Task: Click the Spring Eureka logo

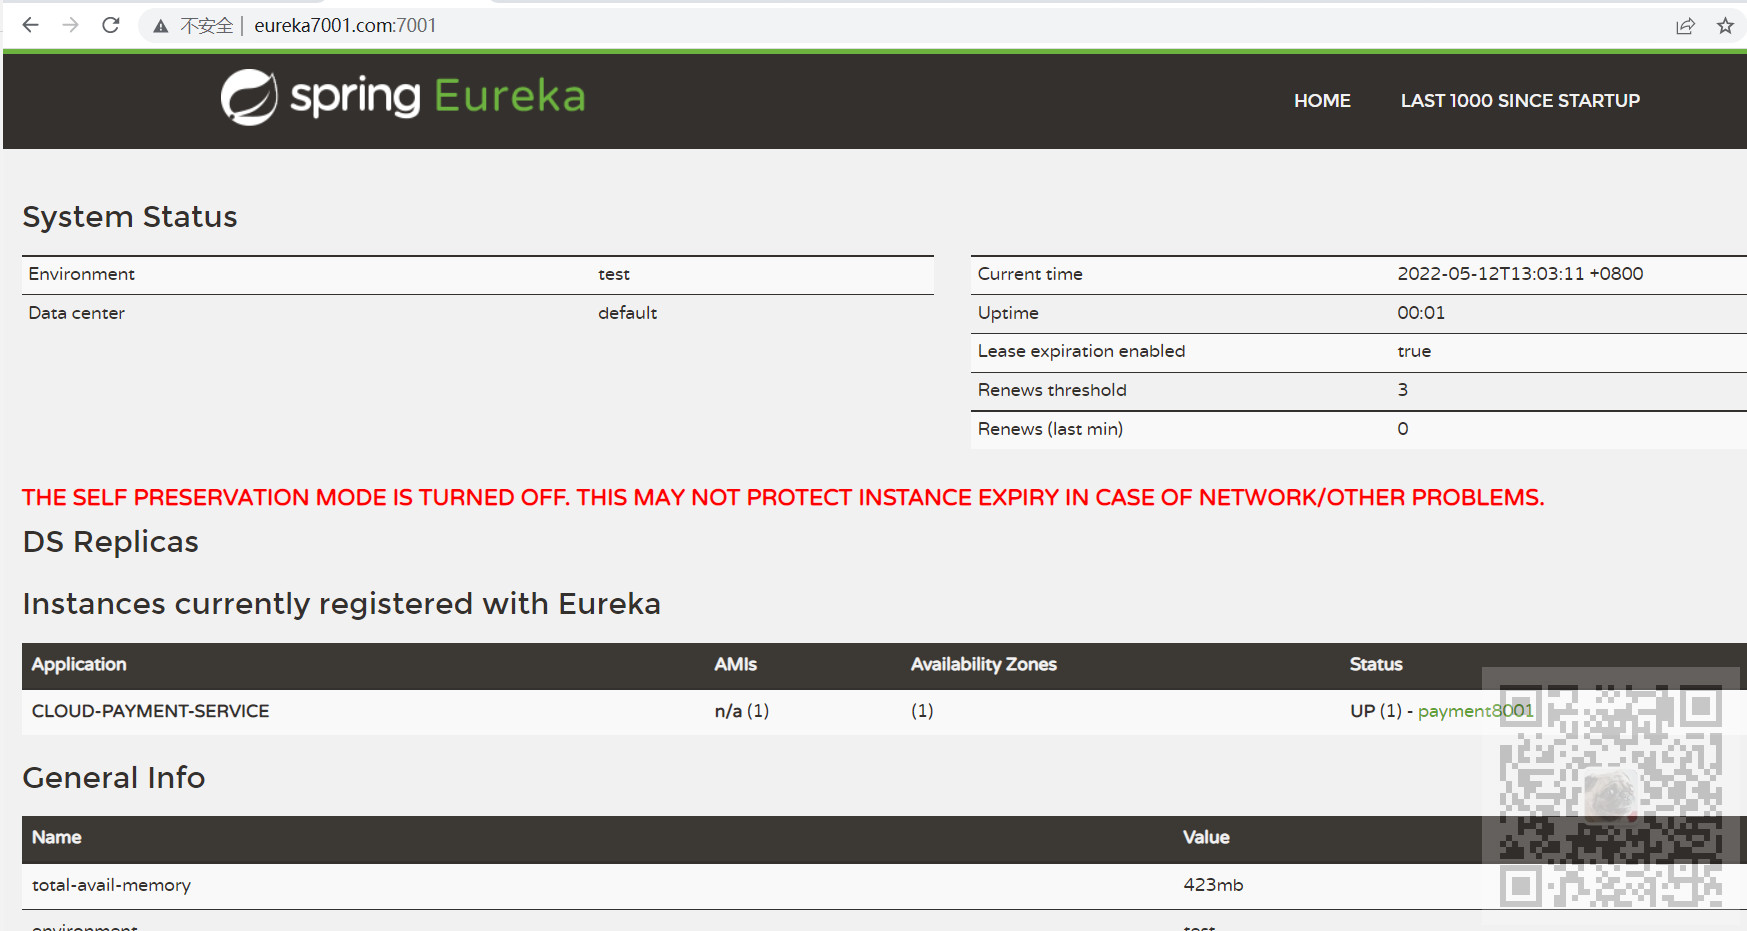Action: coord(403,97)
